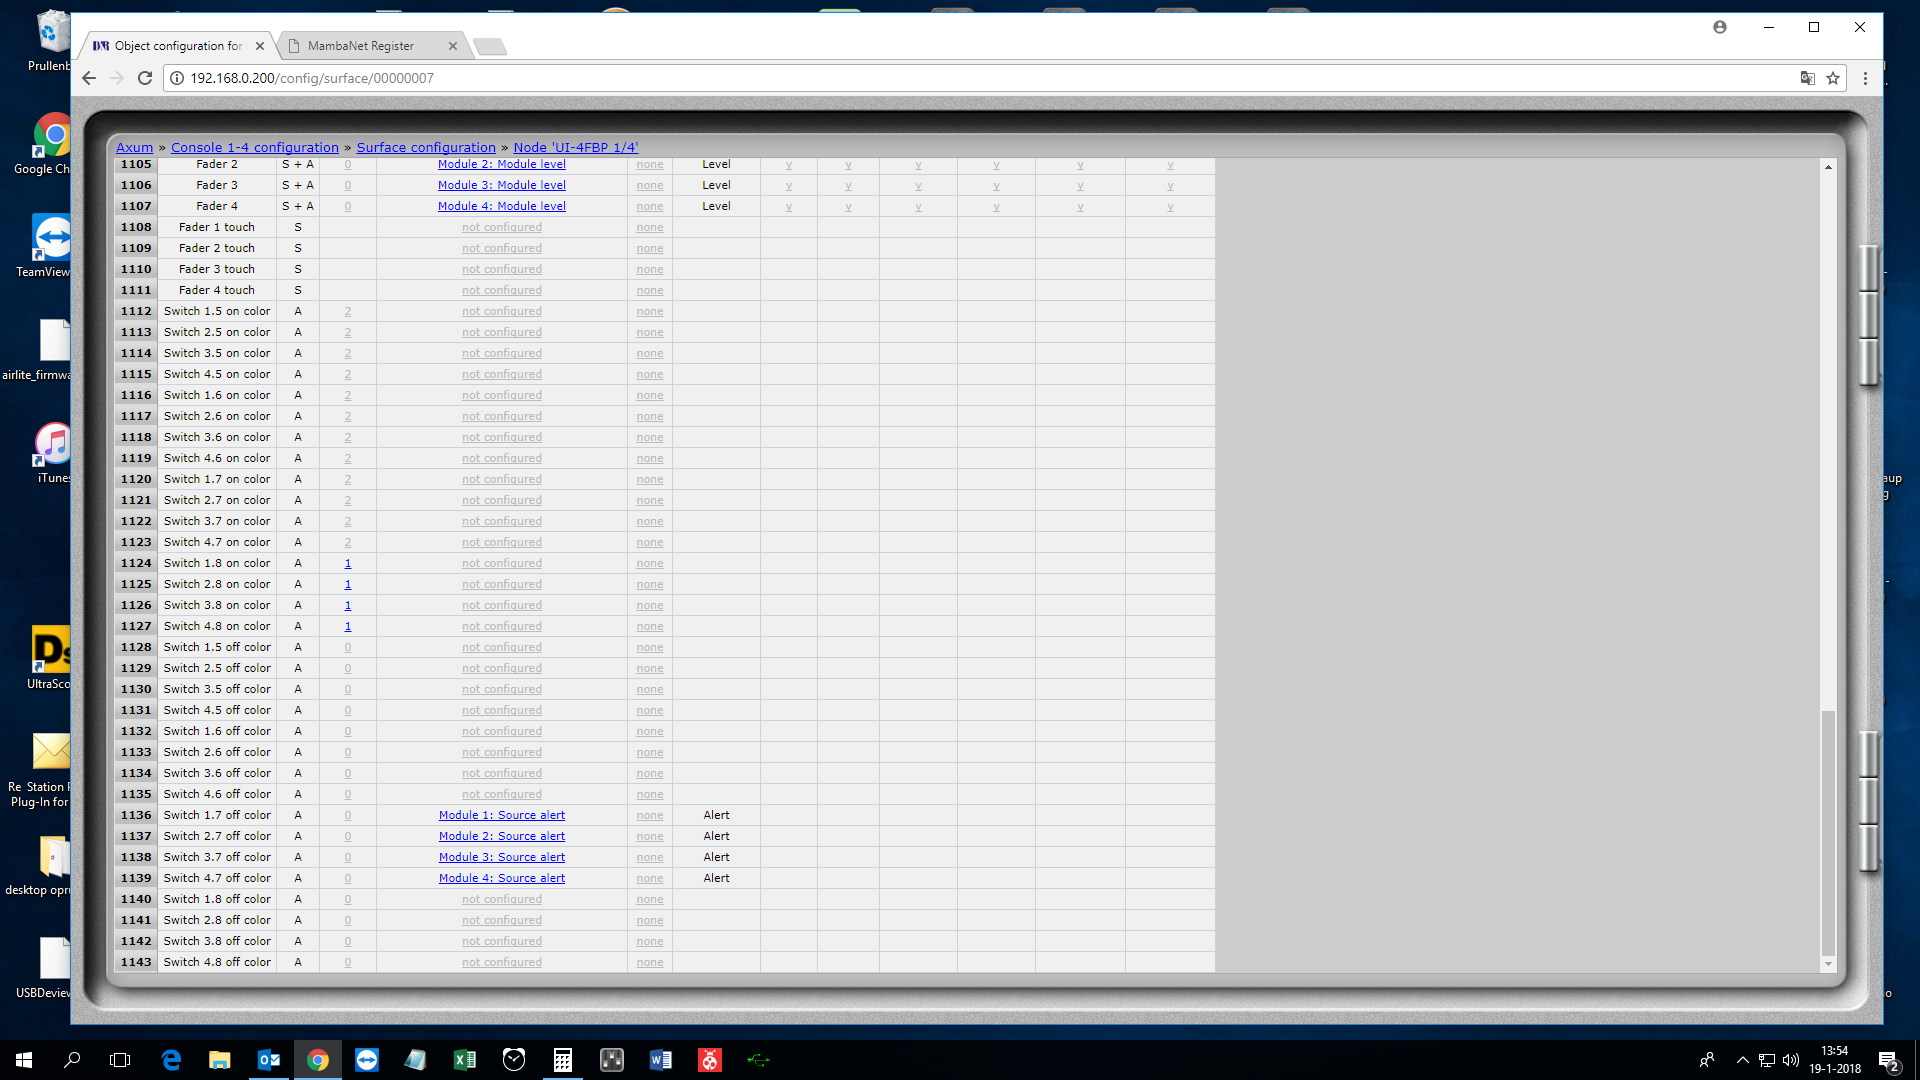Open the Module 1: Source alert link
This screenshot has width=1920, height=1080.
pyautogui.click(x=502, y=815)
